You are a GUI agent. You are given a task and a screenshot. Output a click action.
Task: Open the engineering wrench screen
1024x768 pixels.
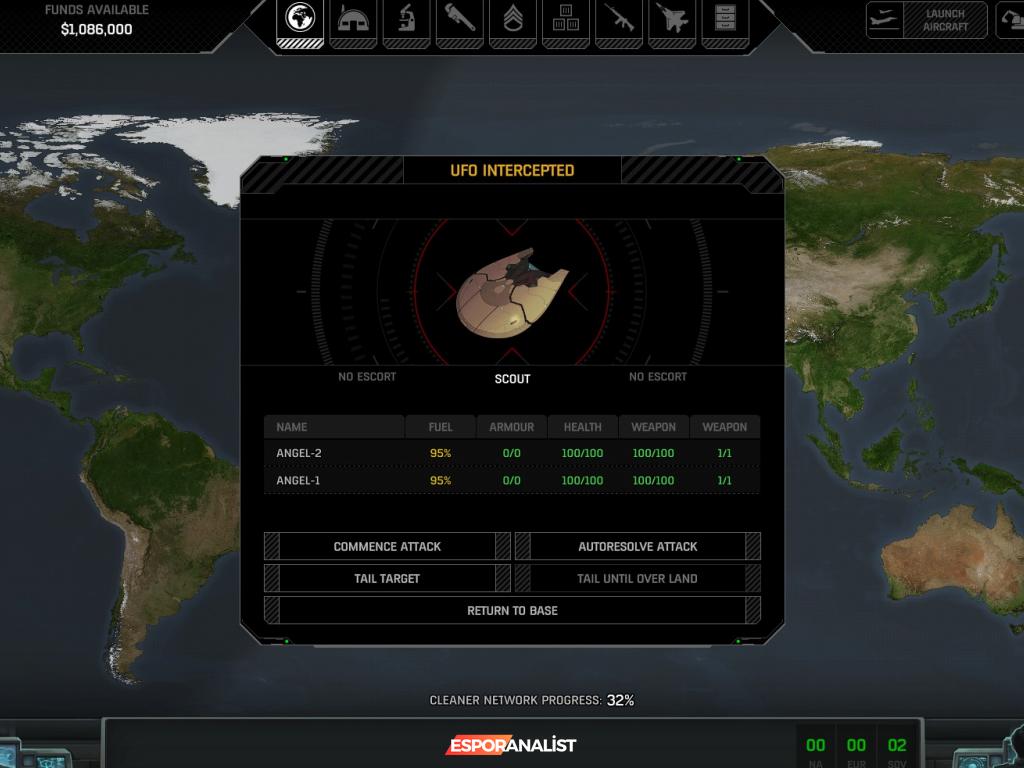(459, 19)
